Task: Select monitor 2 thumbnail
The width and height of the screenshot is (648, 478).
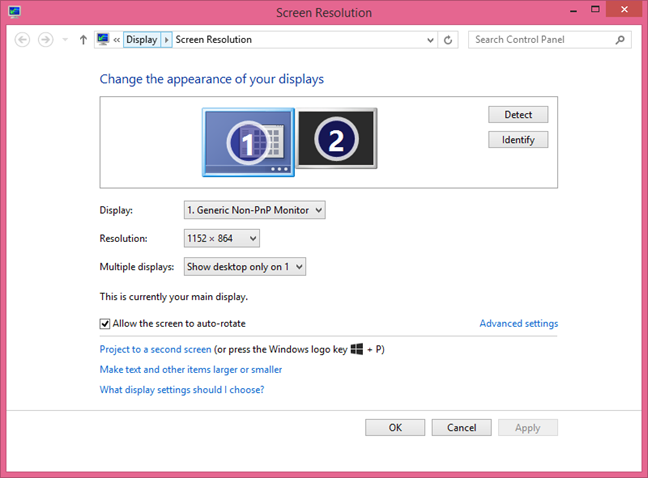Action: pyautogui.click(x=336, y=138)
